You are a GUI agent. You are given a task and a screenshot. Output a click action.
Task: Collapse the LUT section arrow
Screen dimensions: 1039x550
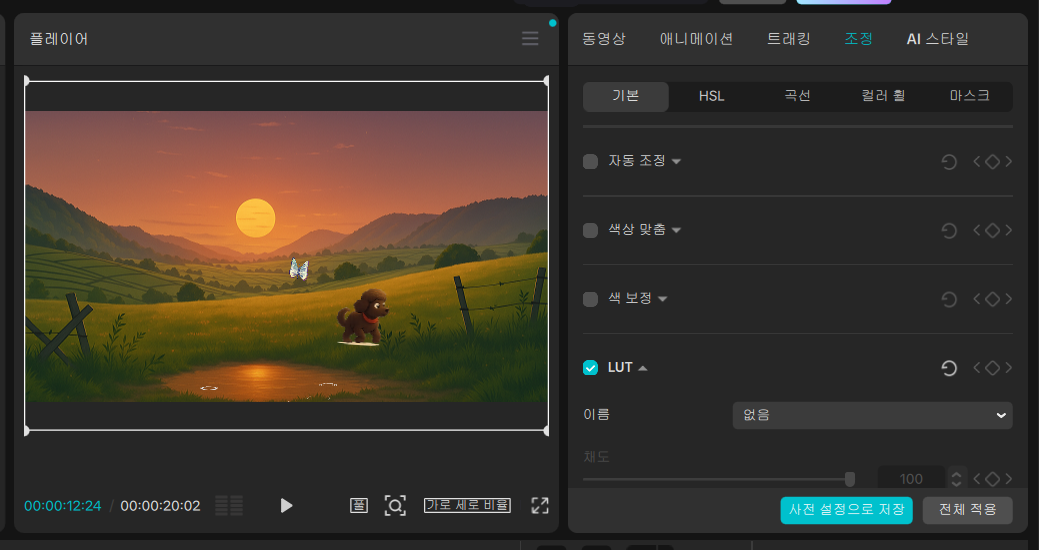coord(643,368)
